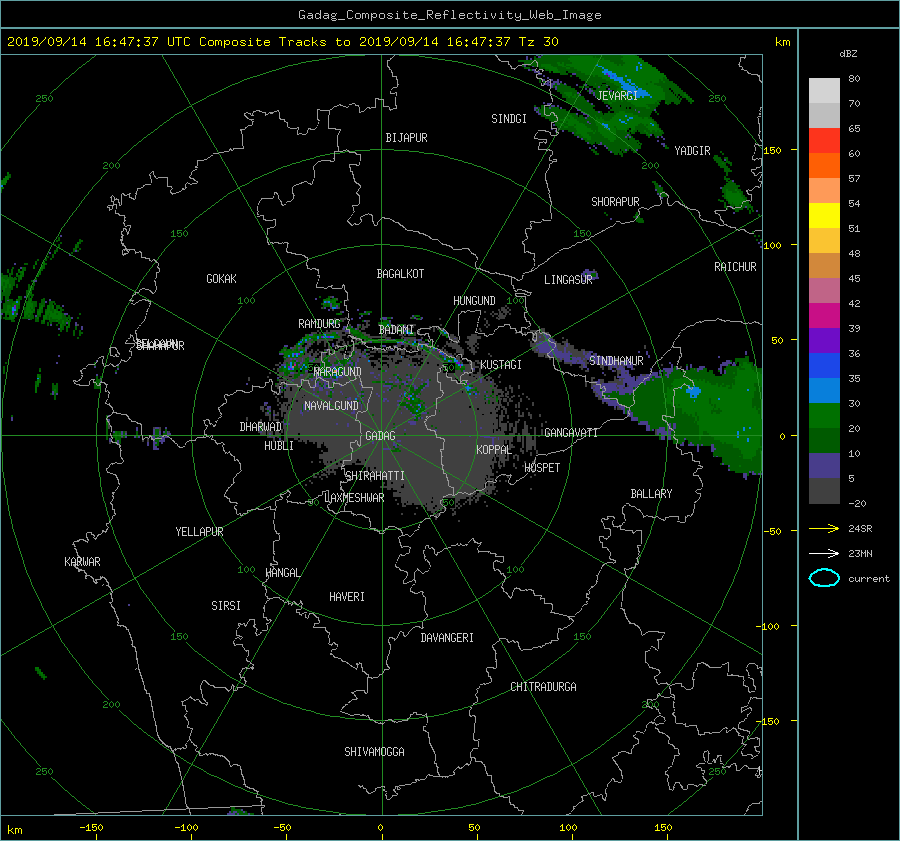
Task: Click the BAGALKOT city label
Action: (400, 274)
